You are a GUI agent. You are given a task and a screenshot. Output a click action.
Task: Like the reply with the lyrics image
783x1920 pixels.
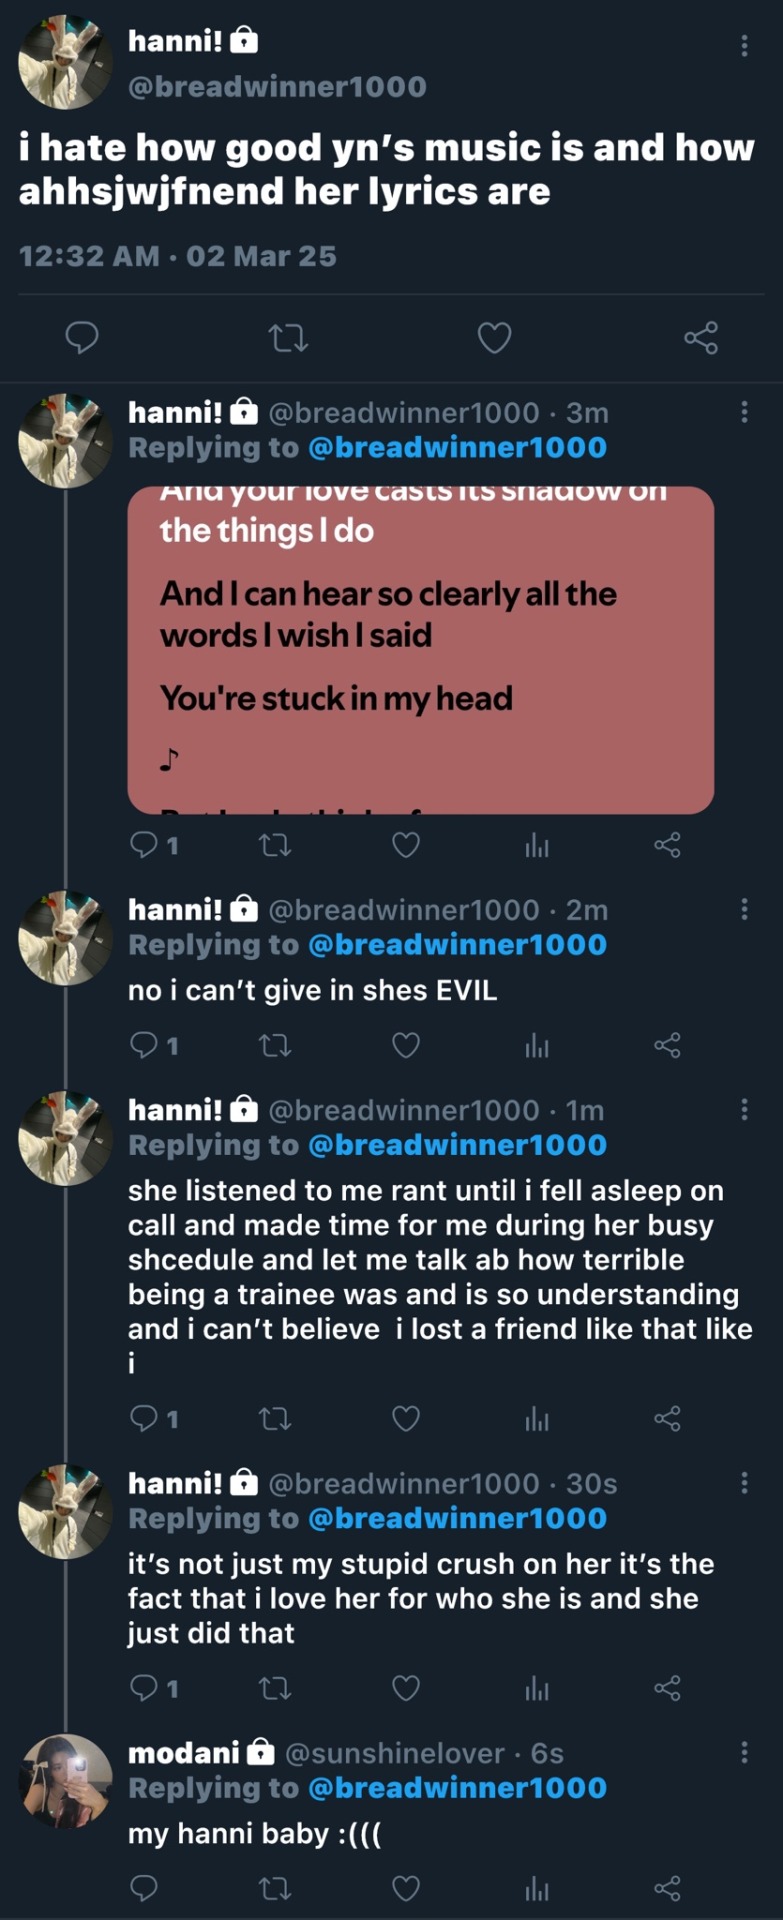coord(405,846)
